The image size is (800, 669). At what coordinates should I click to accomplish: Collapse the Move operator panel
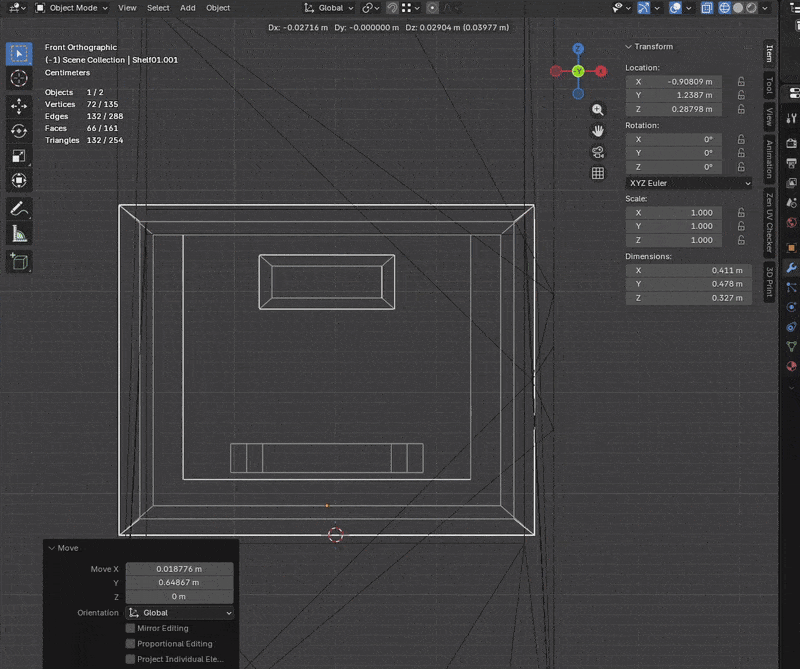tap(52, 548)
